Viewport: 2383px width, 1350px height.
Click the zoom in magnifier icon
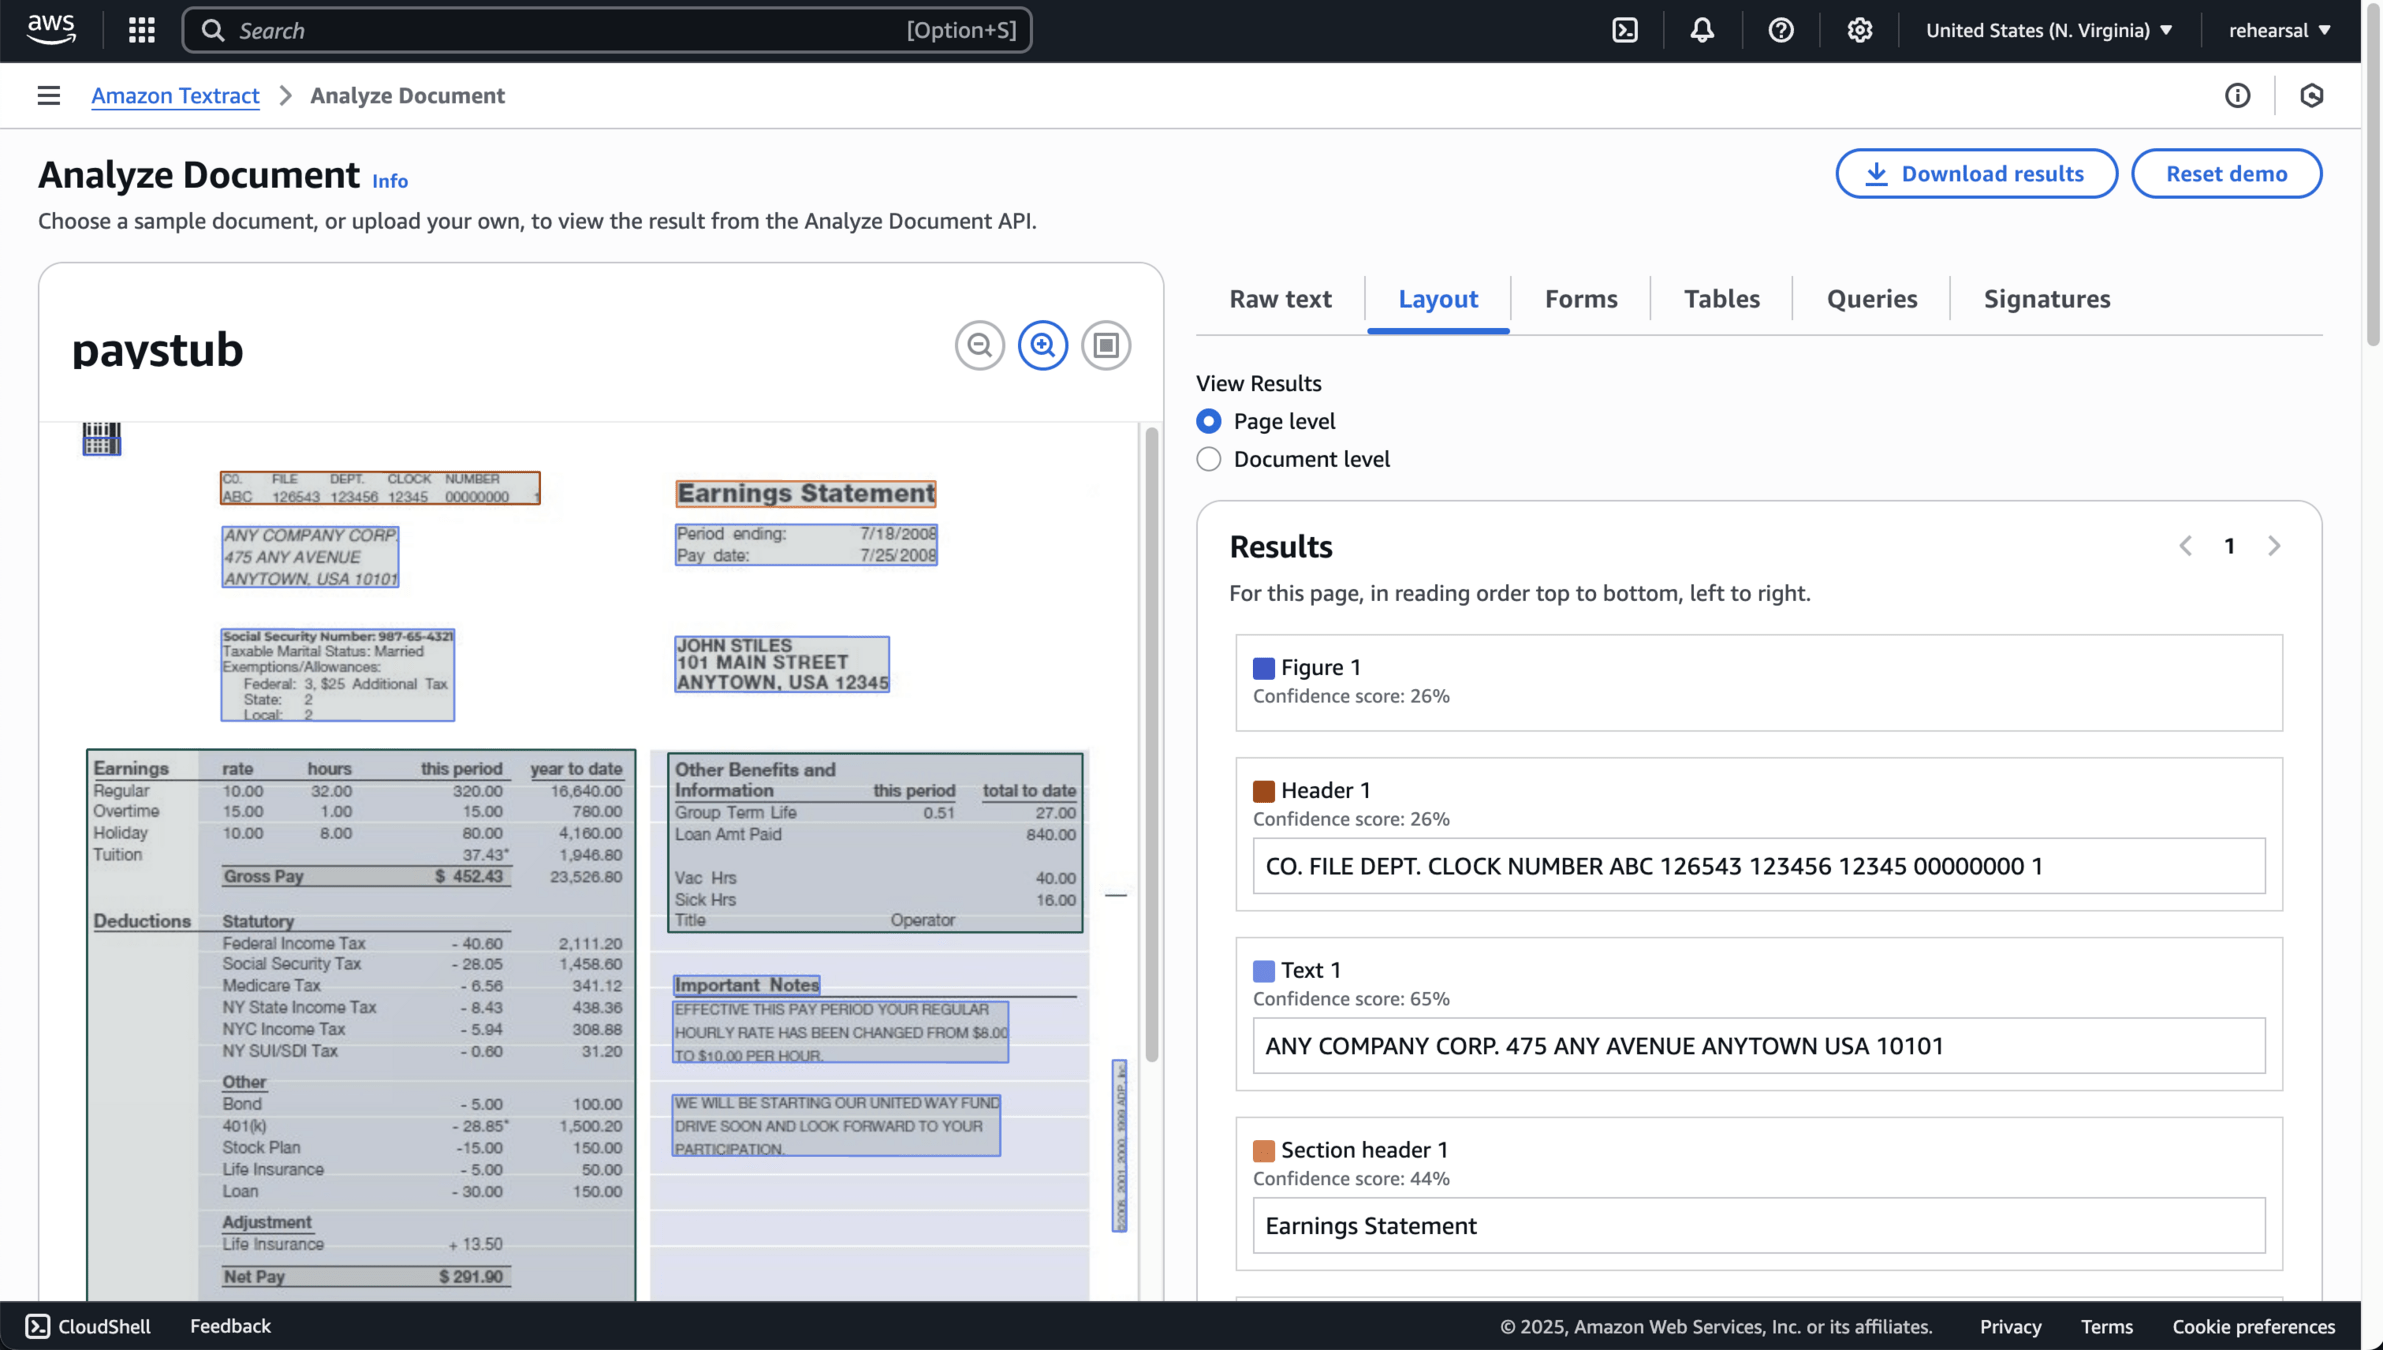tap(1042, 345)
